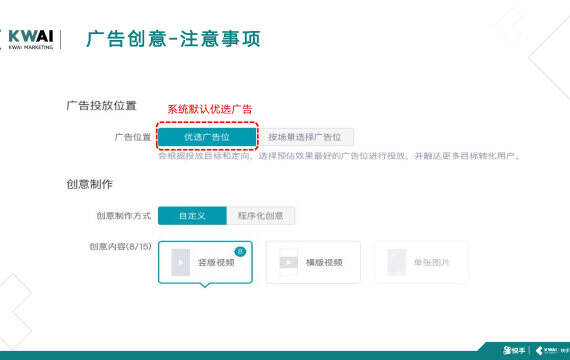Pick the 单张图片 creative card
570x360 pixels.
[x=421, y=262]
